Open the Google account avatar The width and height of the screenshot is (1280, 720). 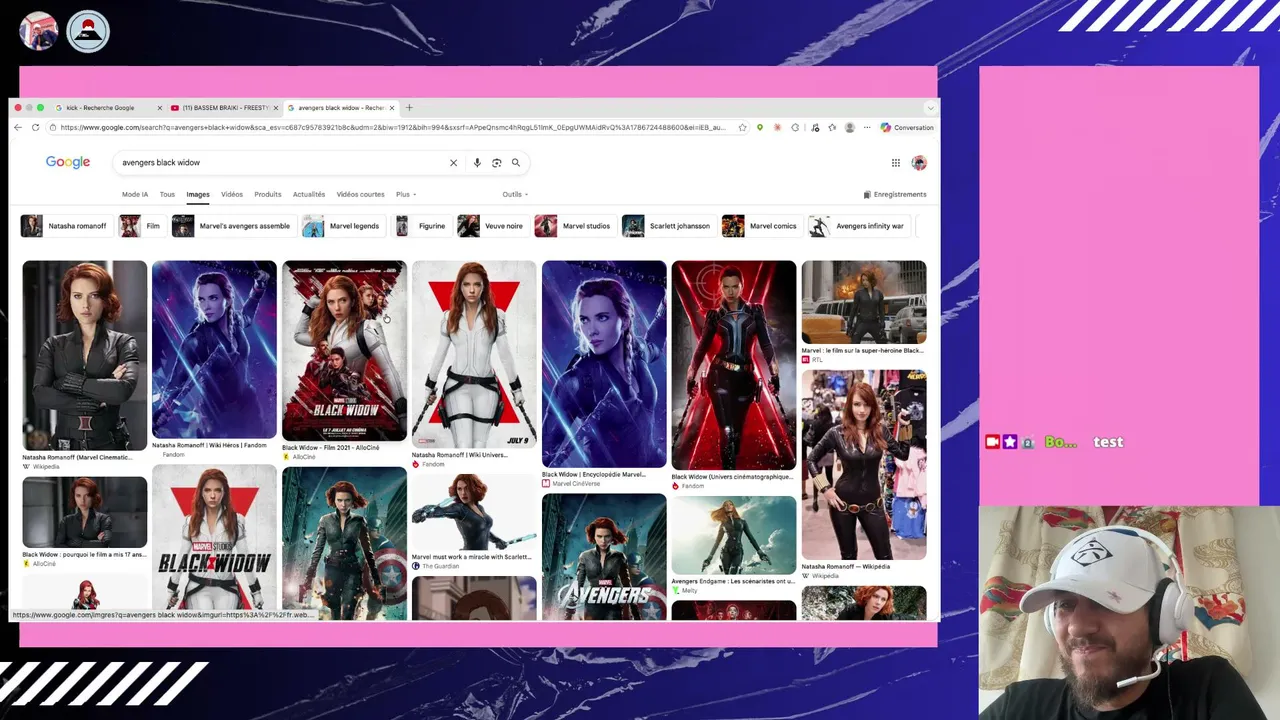(919, 163)
